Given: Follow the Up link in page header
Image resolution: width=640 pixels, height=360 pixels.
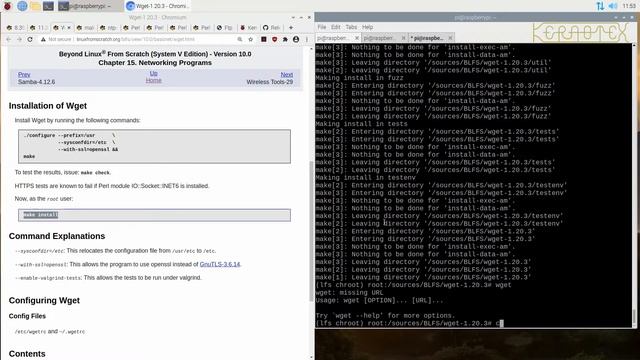Looking at the screenshot, I should click(153, 73).
